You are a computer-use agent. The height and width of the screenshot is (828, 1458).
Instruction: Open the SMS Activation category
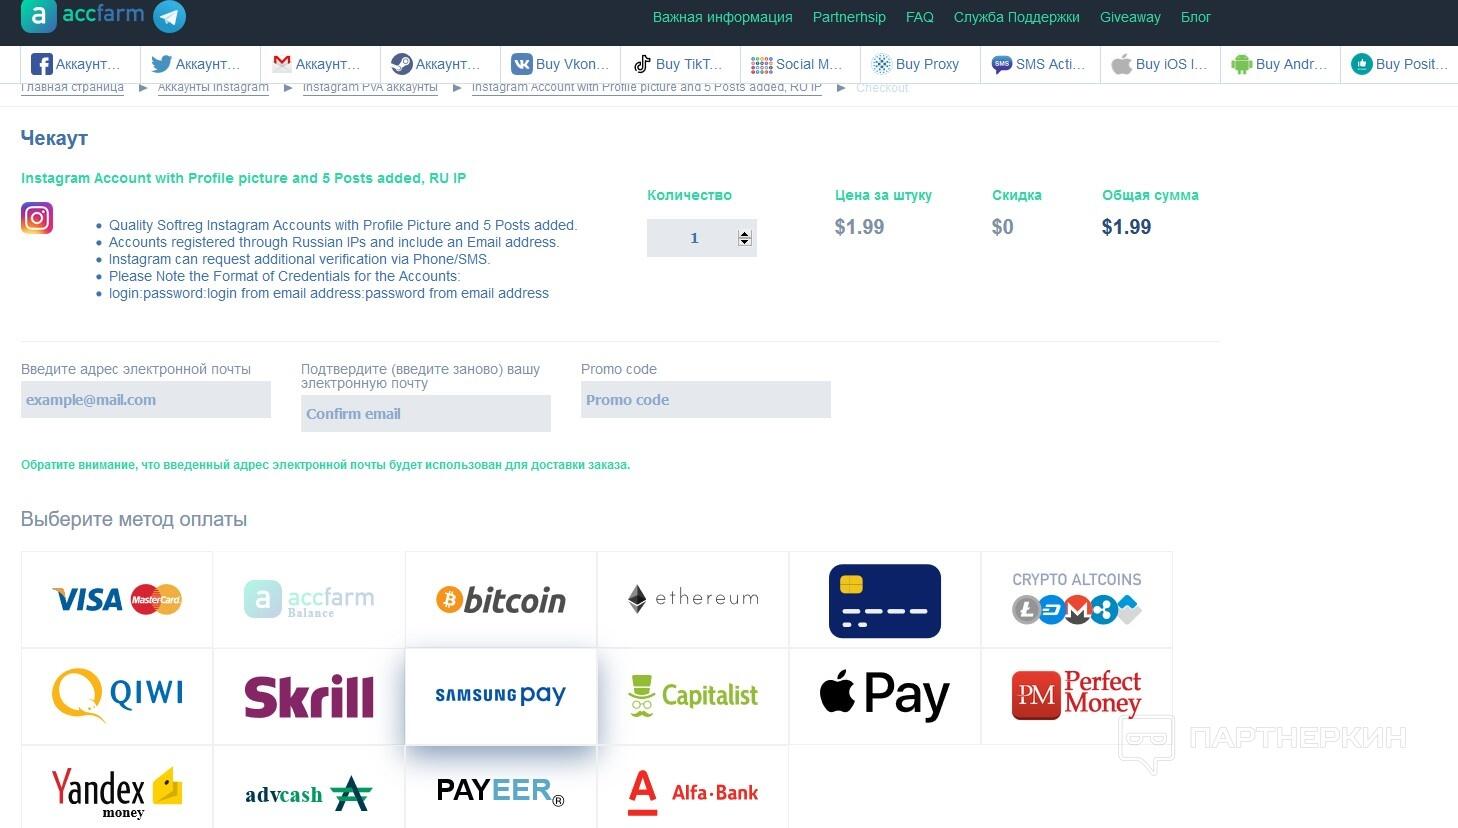1040,64
